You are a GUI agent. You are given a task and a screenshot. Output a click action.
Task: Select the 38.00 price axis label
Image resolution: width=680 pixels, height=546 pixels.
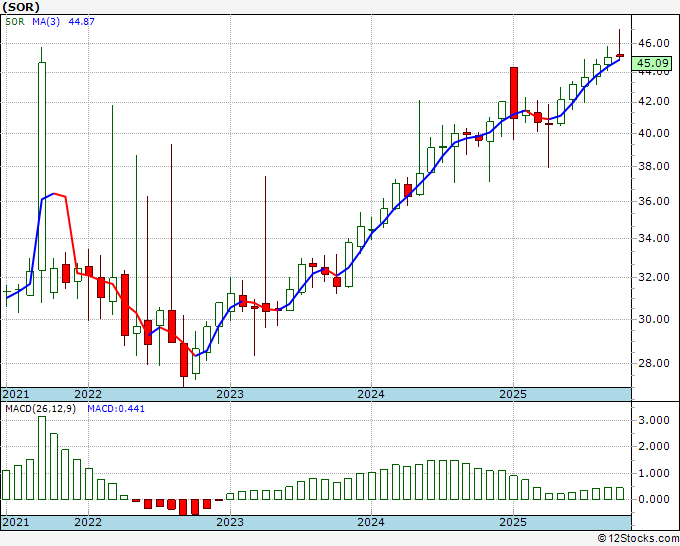pos(654,166)
